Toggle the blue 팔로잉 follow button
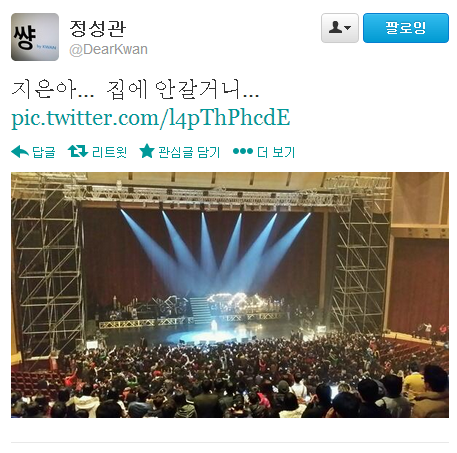Viewport: 457px width, 453px height. pyautogui.click(x=406, y=28)
